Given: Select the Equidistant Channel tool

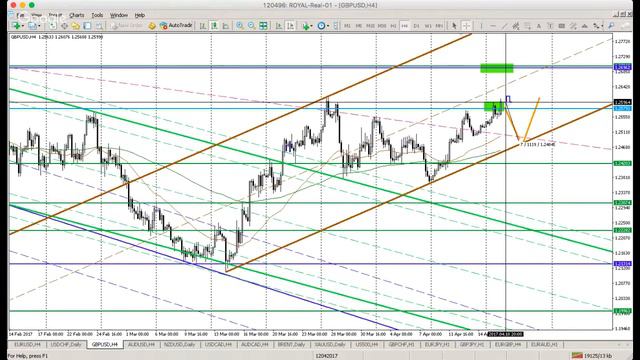Looking at the screenshot, I should pos(516,26).
